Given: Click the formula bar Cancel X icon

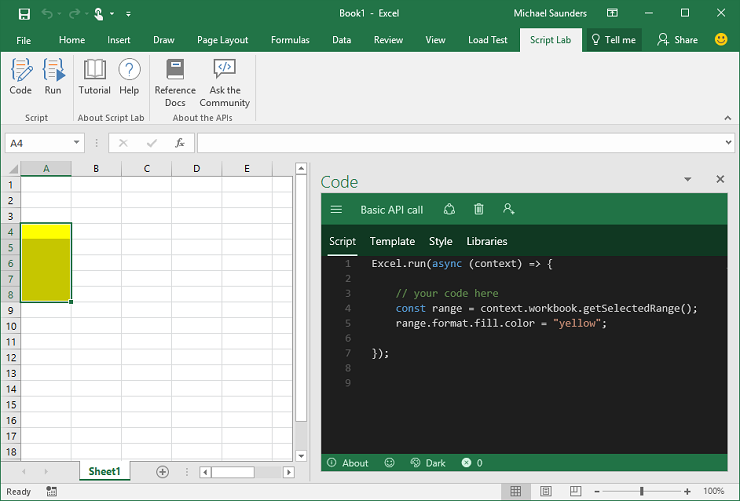Looking at the screenshot, I should coord(123,143).
